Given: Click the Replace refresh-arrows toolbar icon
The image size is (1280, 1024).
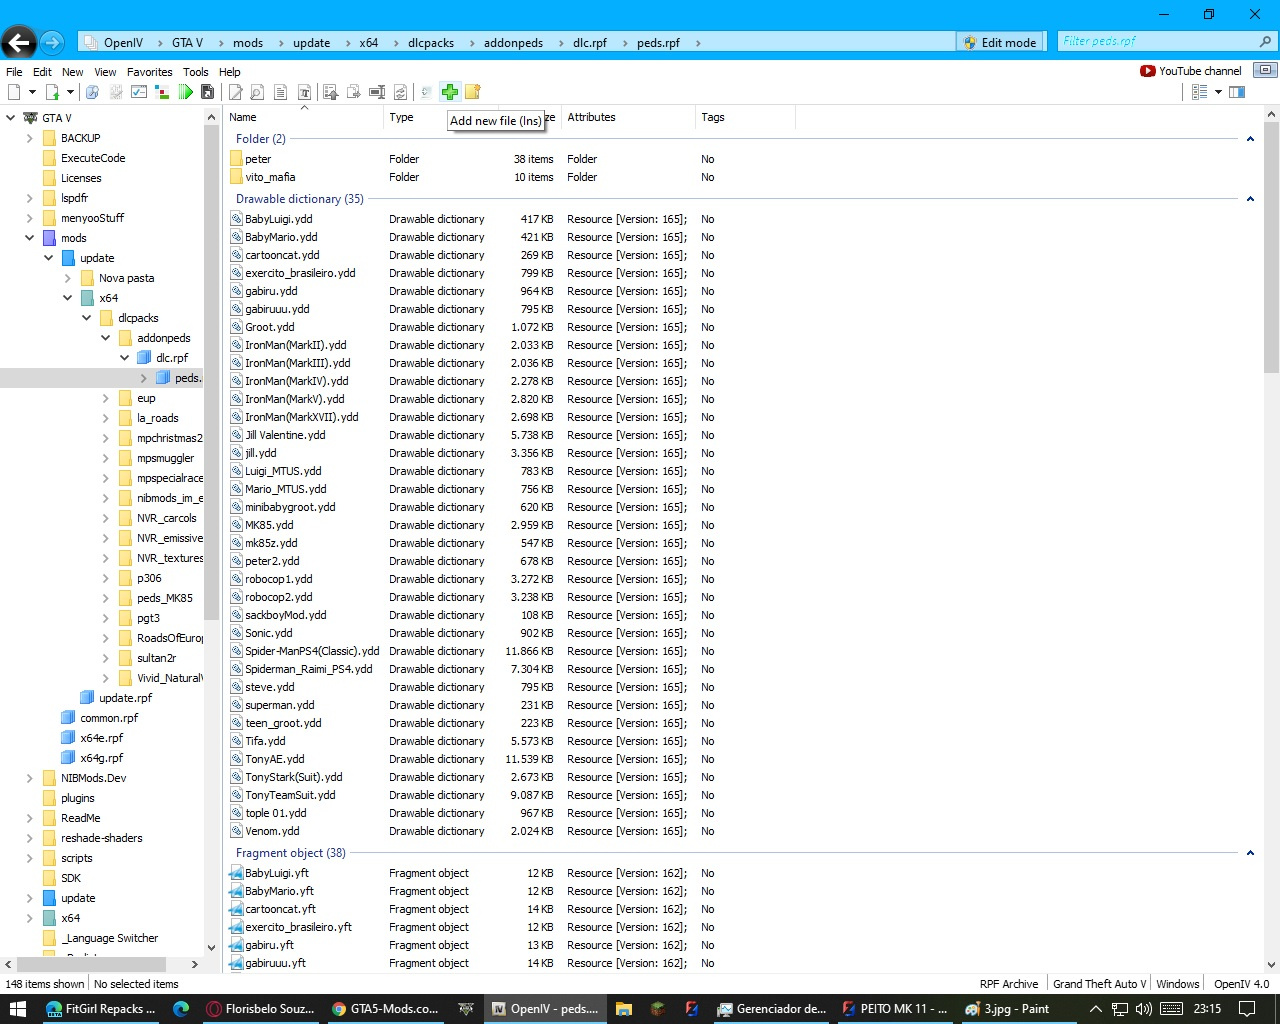Looking at the screenshot, I should pyautogui.click(x=400, y=92).
